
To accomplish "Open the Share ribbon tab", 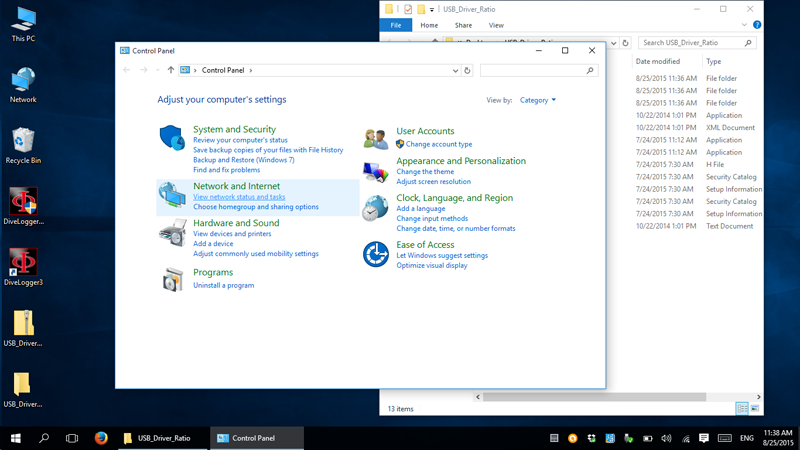I will [463, 25].
